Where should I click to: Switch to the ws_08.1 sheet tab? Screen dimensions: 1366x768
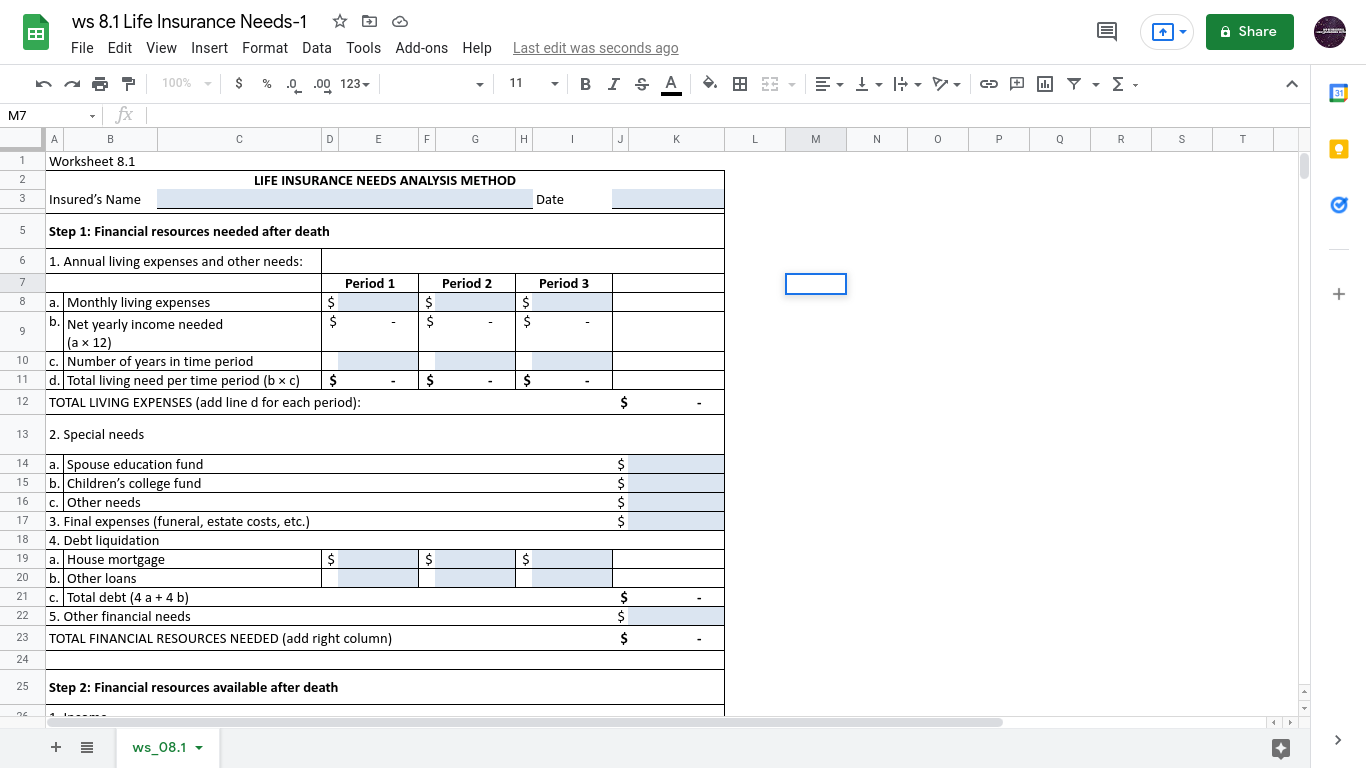pos(158,747)
